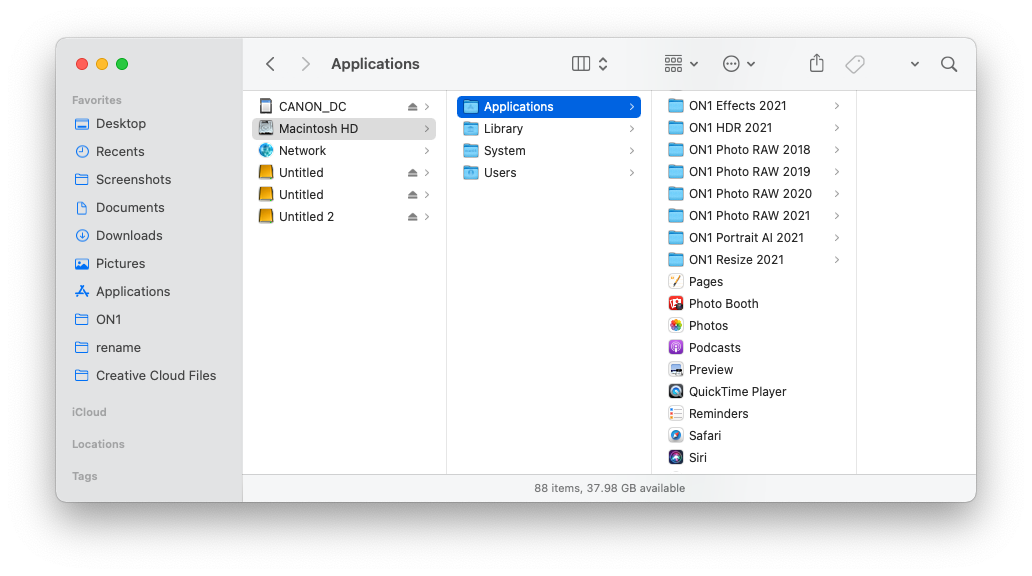The width and height of the screenshot is (1032, 576).
Task: Select the Users folder
Action: 500,173
